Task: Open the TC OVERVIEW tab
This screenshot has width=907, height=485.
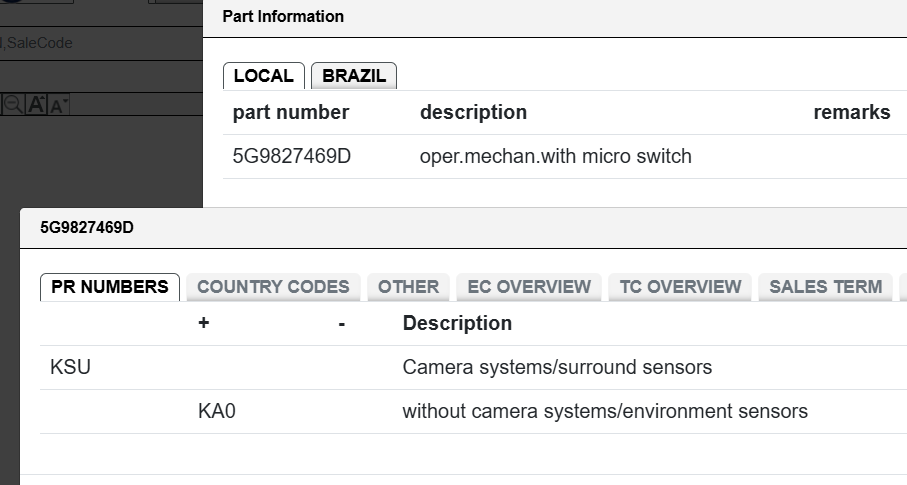Action: click(x=680, y=287)
